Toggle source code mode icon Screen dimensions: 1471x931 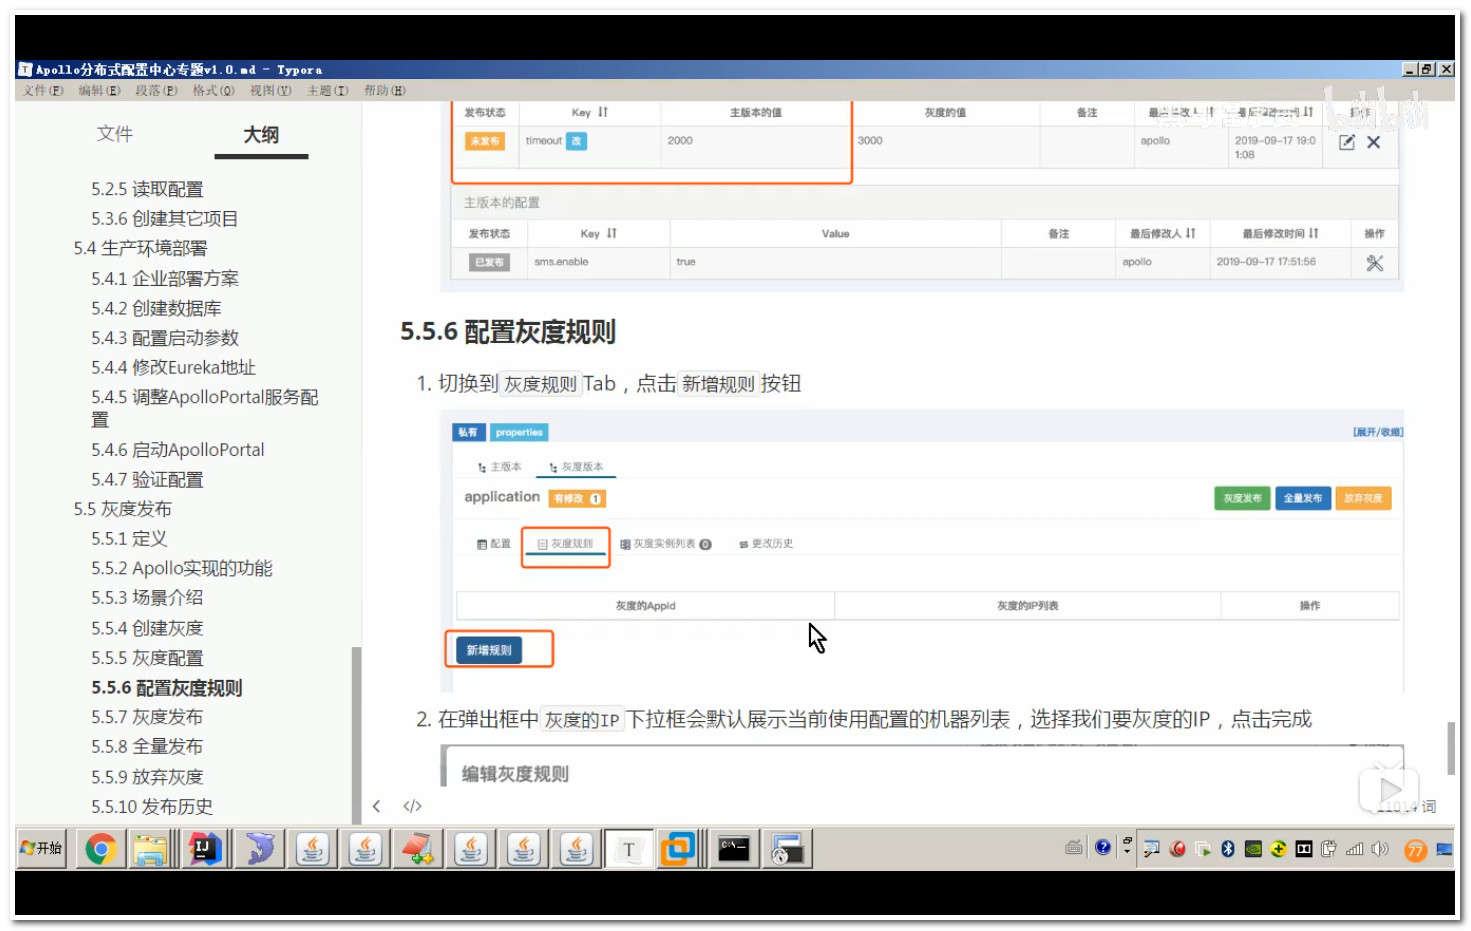tap(412, 806)
